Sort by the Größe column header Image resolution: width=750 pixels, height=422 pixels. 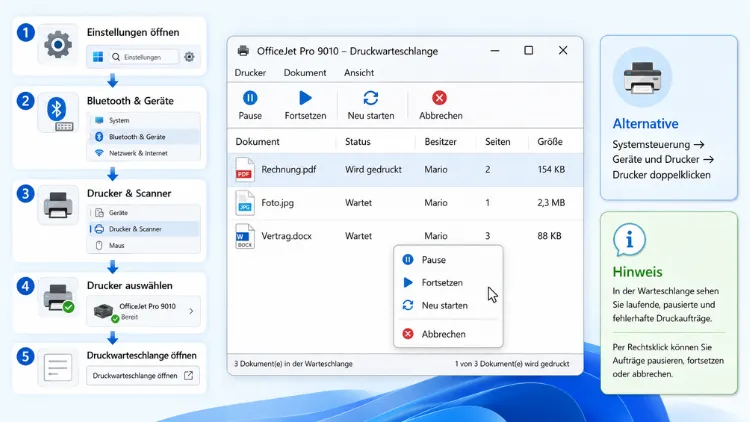(x=550, y=142)
